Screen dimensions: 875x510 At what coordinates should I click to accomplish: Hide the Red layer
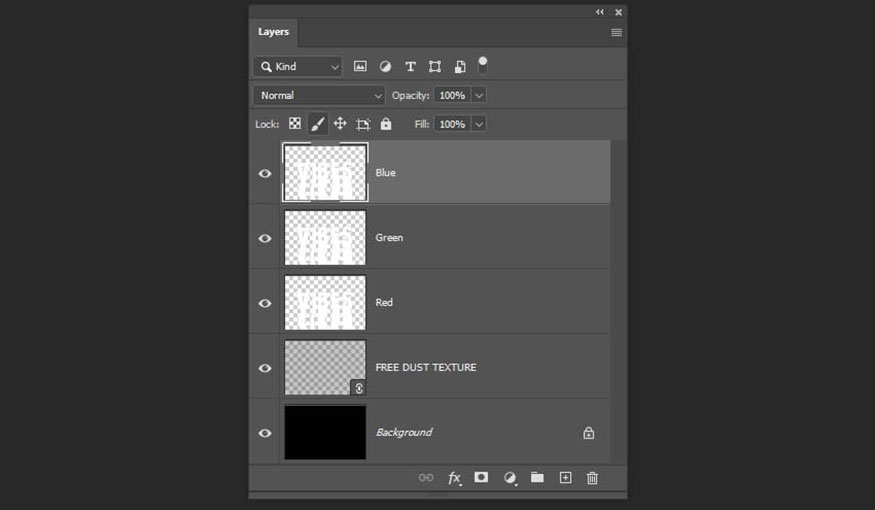click(265, 303)
